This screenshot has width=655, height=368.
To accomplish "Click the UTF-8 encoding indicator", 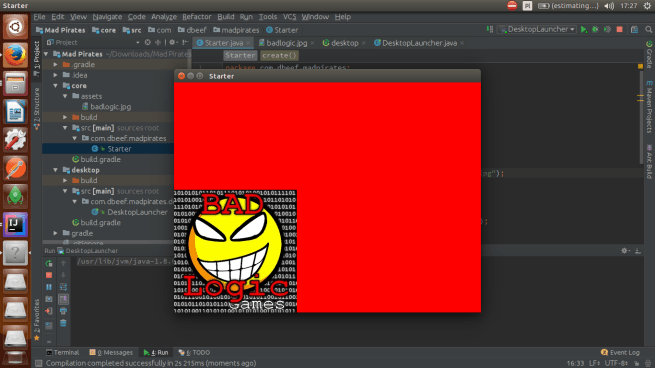I will pos(616,363).
